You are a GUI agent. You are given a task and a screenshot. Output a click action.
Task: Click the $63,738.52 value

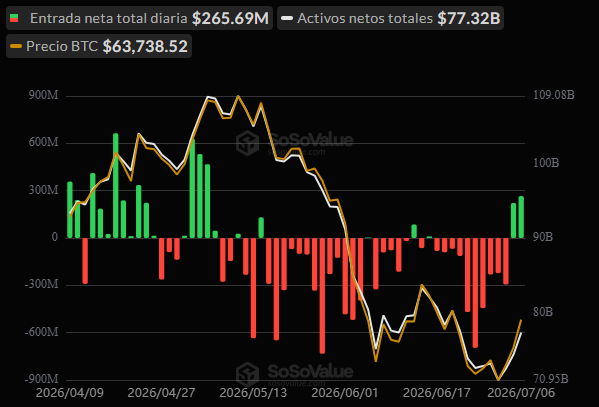pos(145,46)
